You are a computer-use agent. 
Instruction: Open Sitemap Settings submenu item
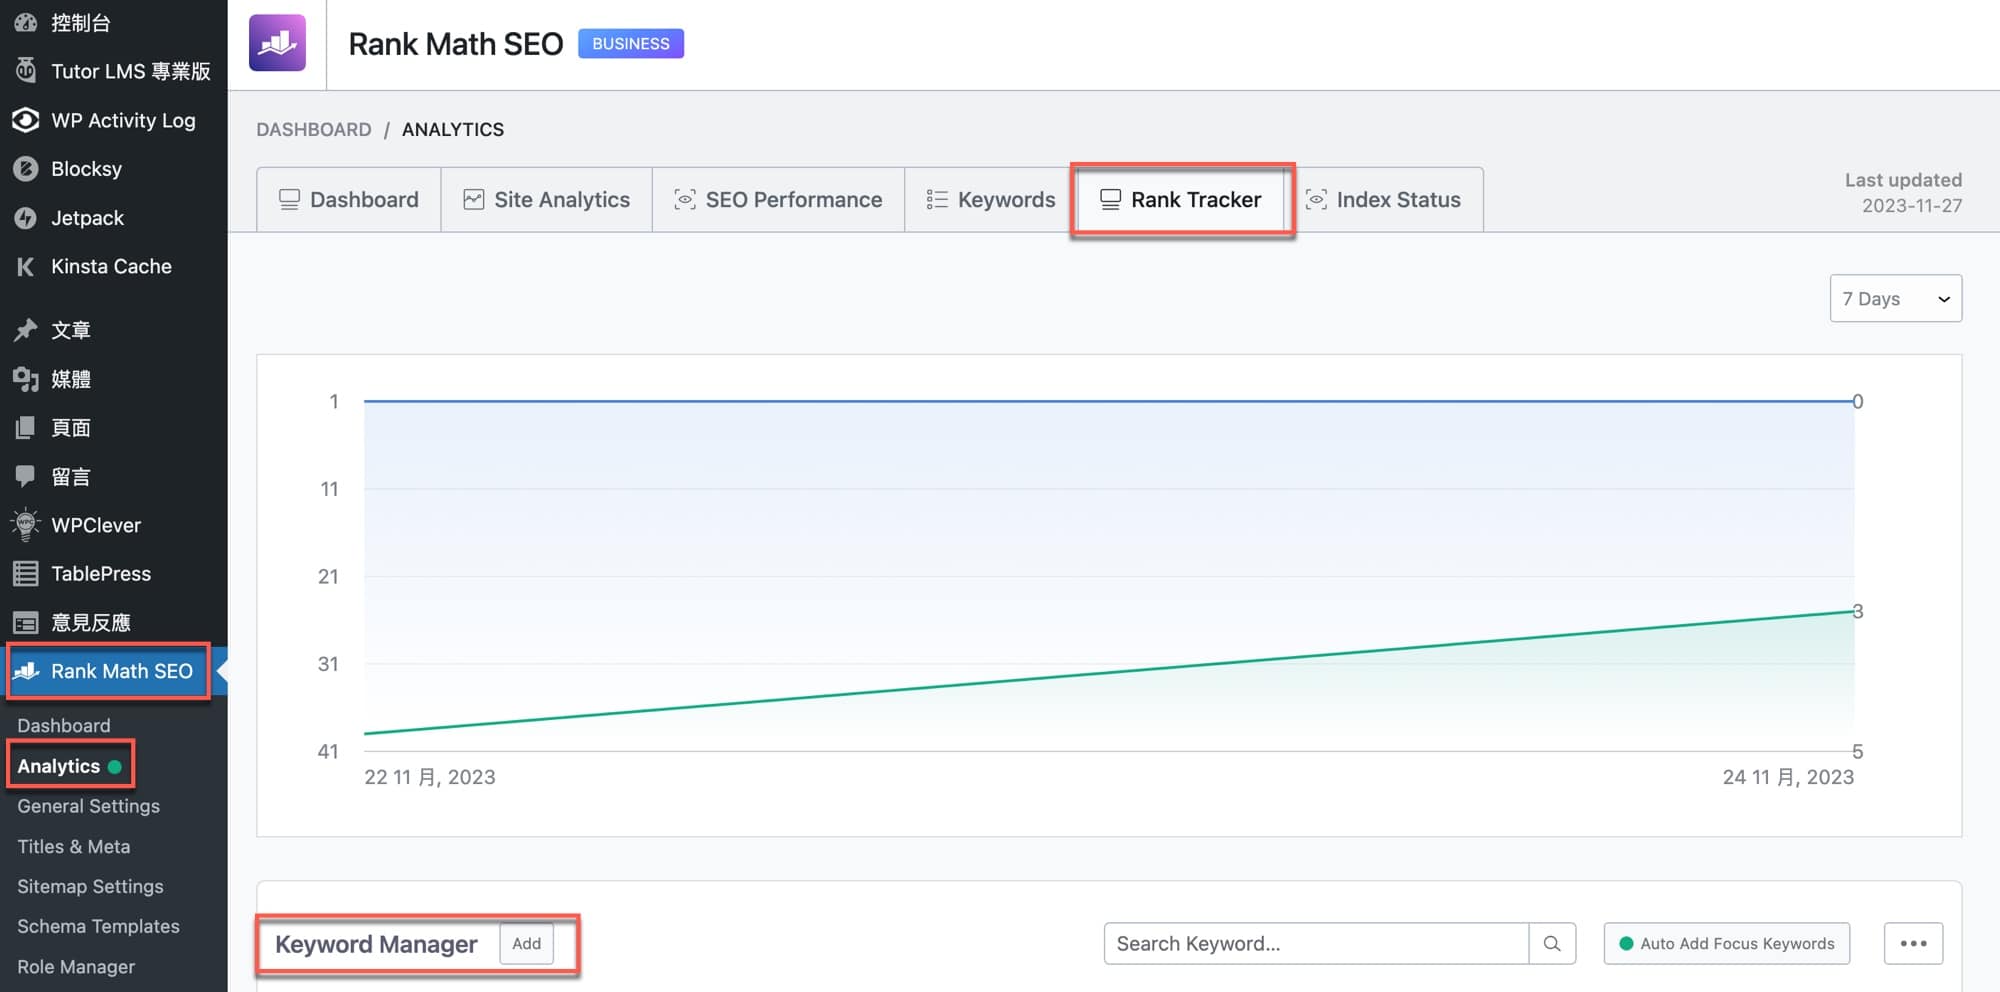[90, 886]
